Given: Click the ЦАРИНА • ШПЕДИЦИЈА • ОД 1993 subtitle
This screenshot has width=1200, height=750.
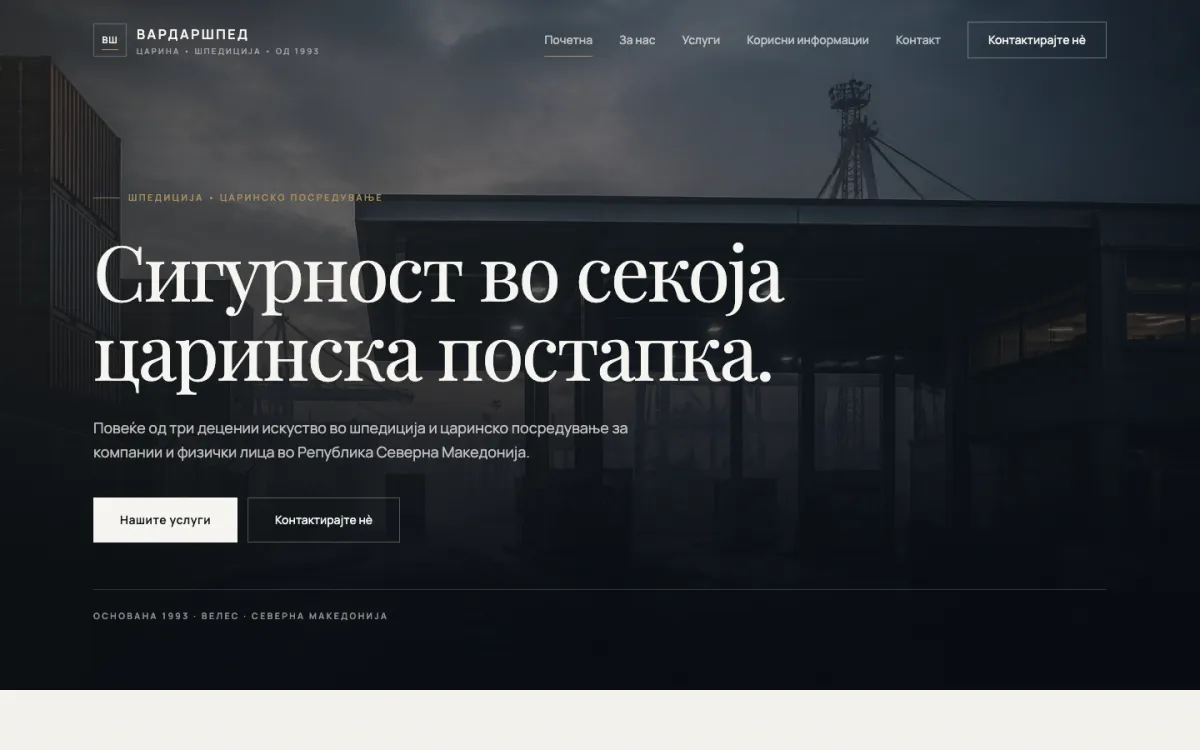Looking at the screenshot, I should (228, 51).
